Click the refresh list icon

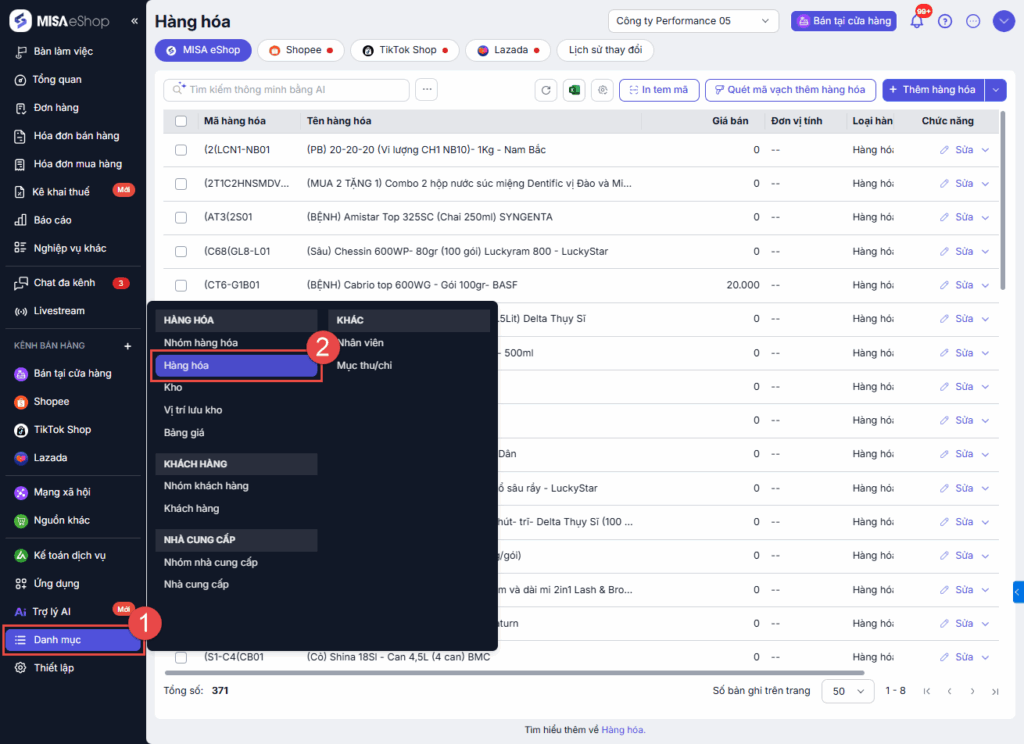(546, 89)
